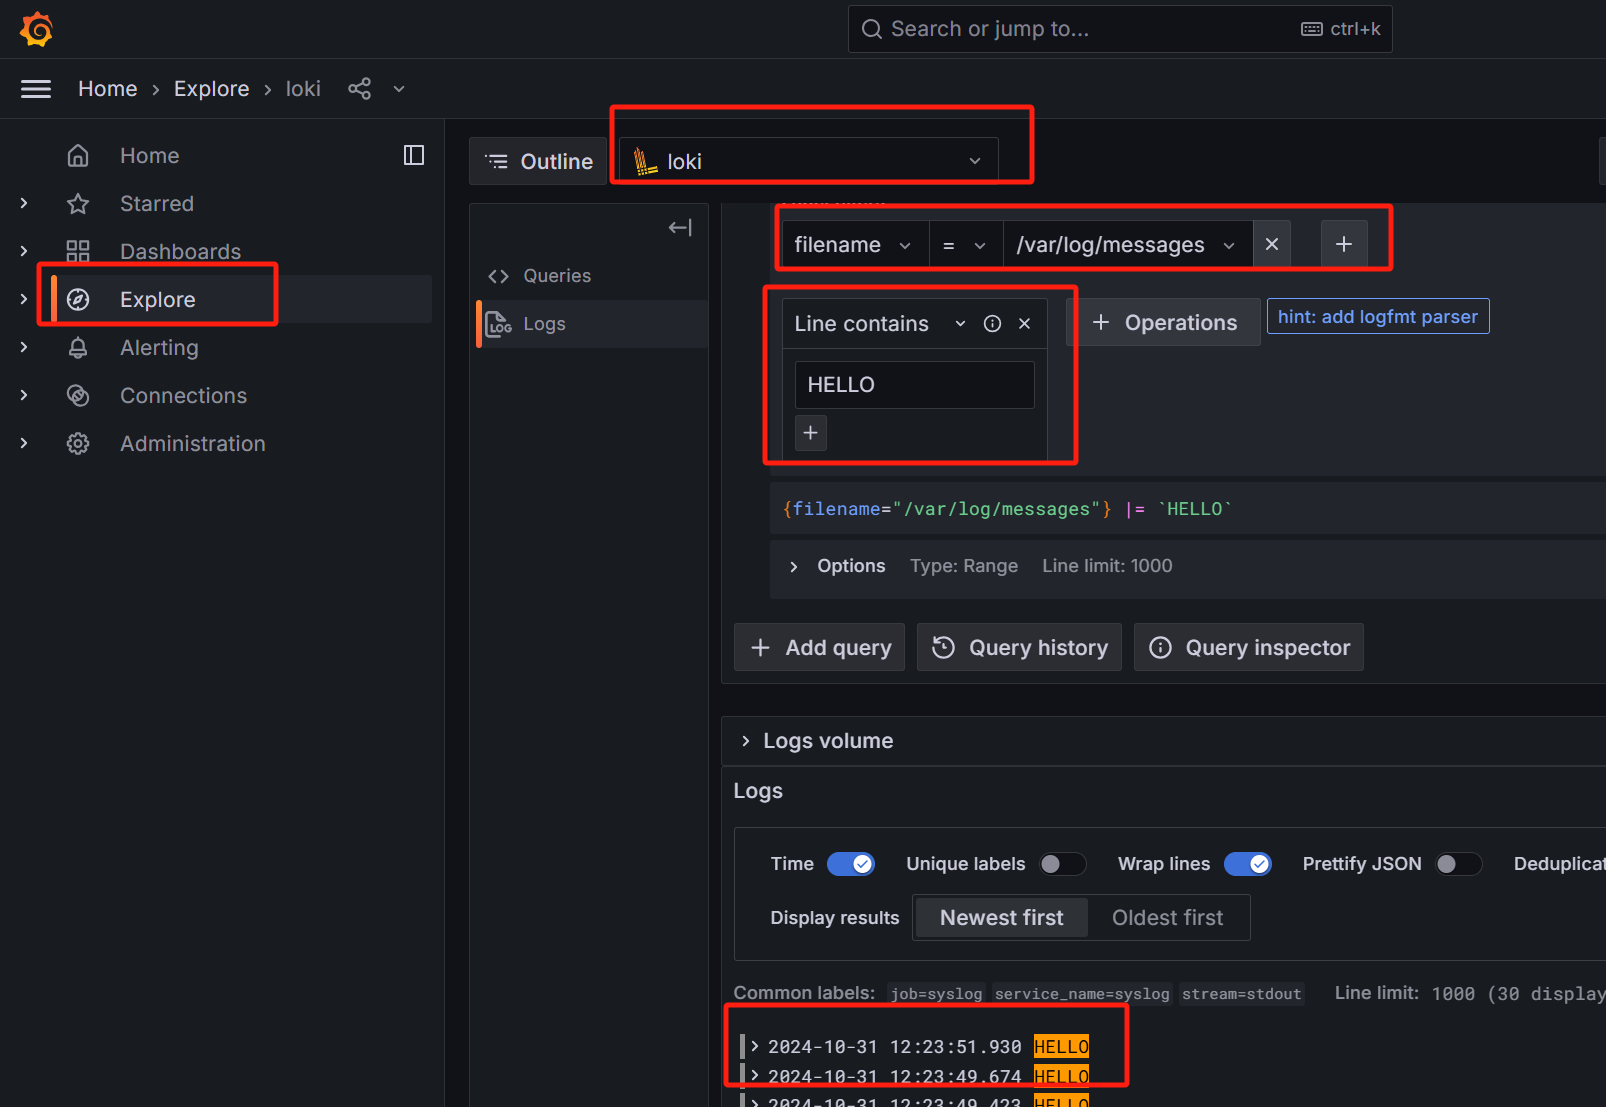
Task: Expand the query Options section
Action: [x=793, y=567]
